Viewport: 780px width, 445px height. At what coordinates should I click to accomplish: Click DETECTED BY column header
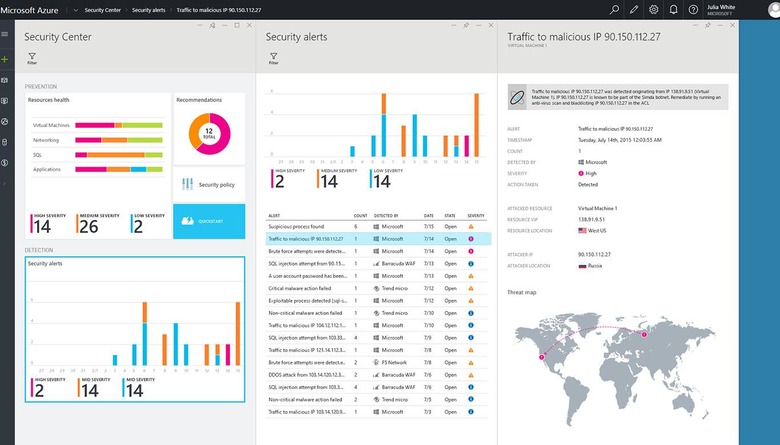pos(386,216)
